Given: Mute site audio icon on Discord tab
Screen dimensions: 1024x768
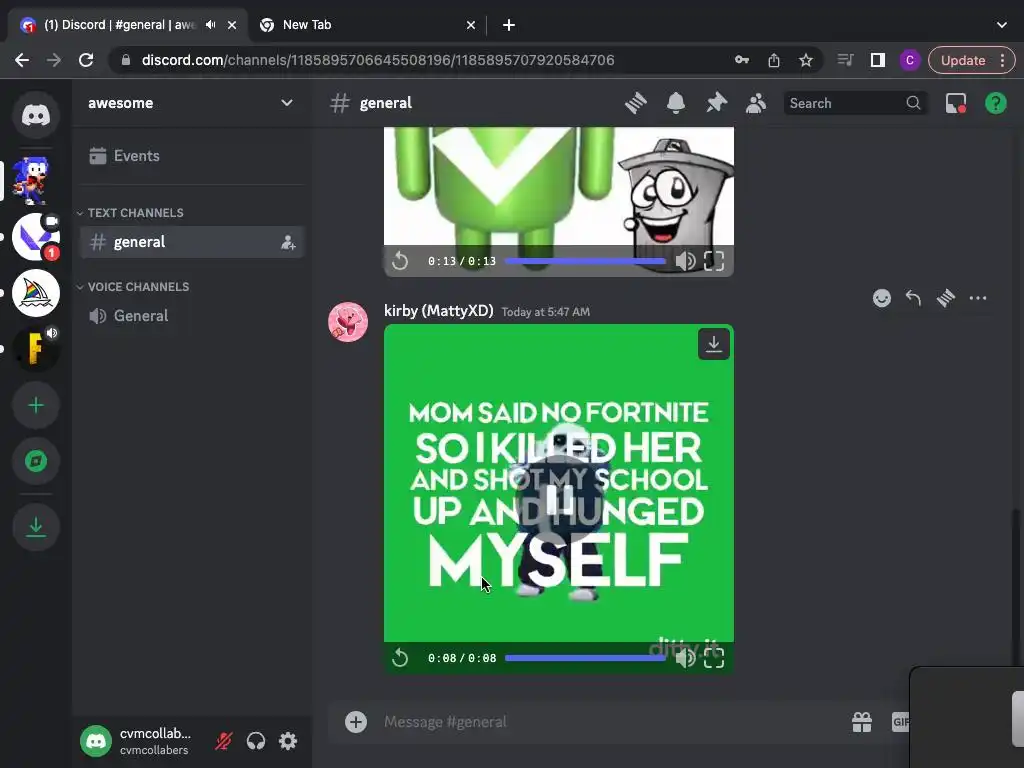Looking at the screenshot, I should pos(210,25).
